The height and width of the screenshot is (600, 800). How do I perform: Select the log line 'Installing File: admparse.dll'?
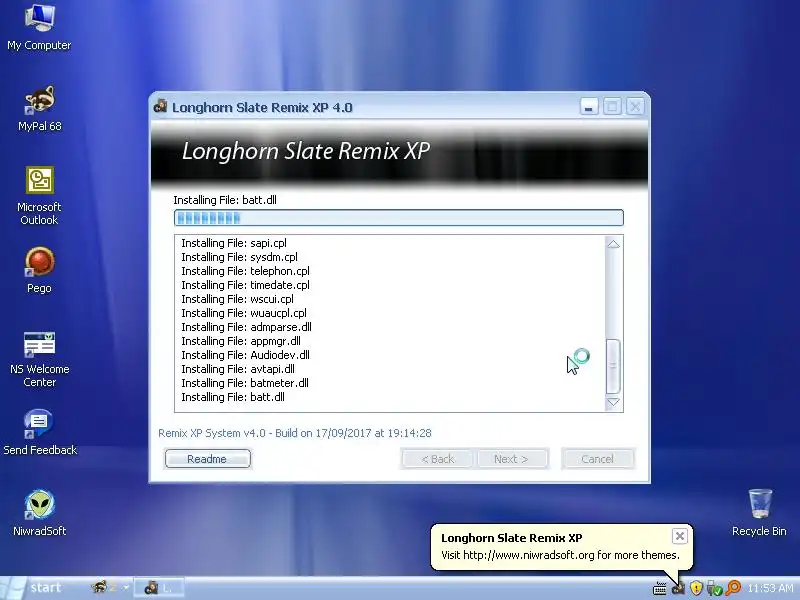(x=246, y=327)
